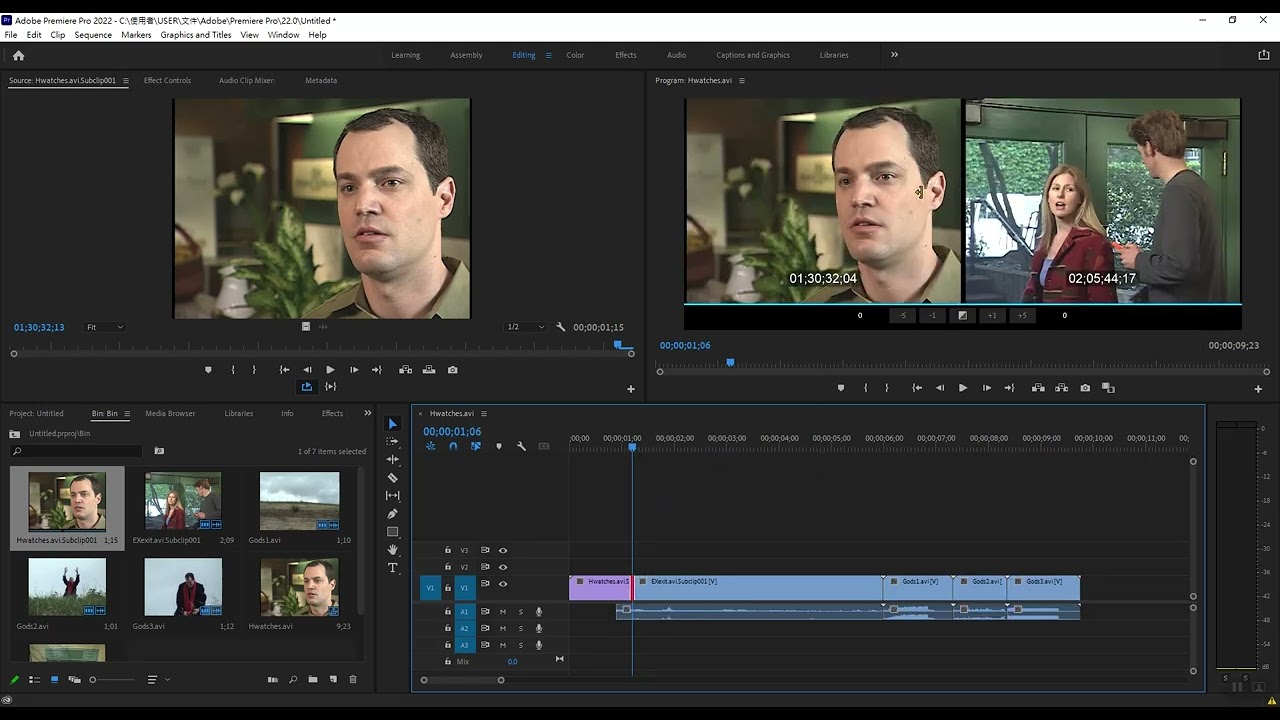The image size is (1280, 720).
Task: Select the Ripple Edit tool
Action: pos(392,459)
